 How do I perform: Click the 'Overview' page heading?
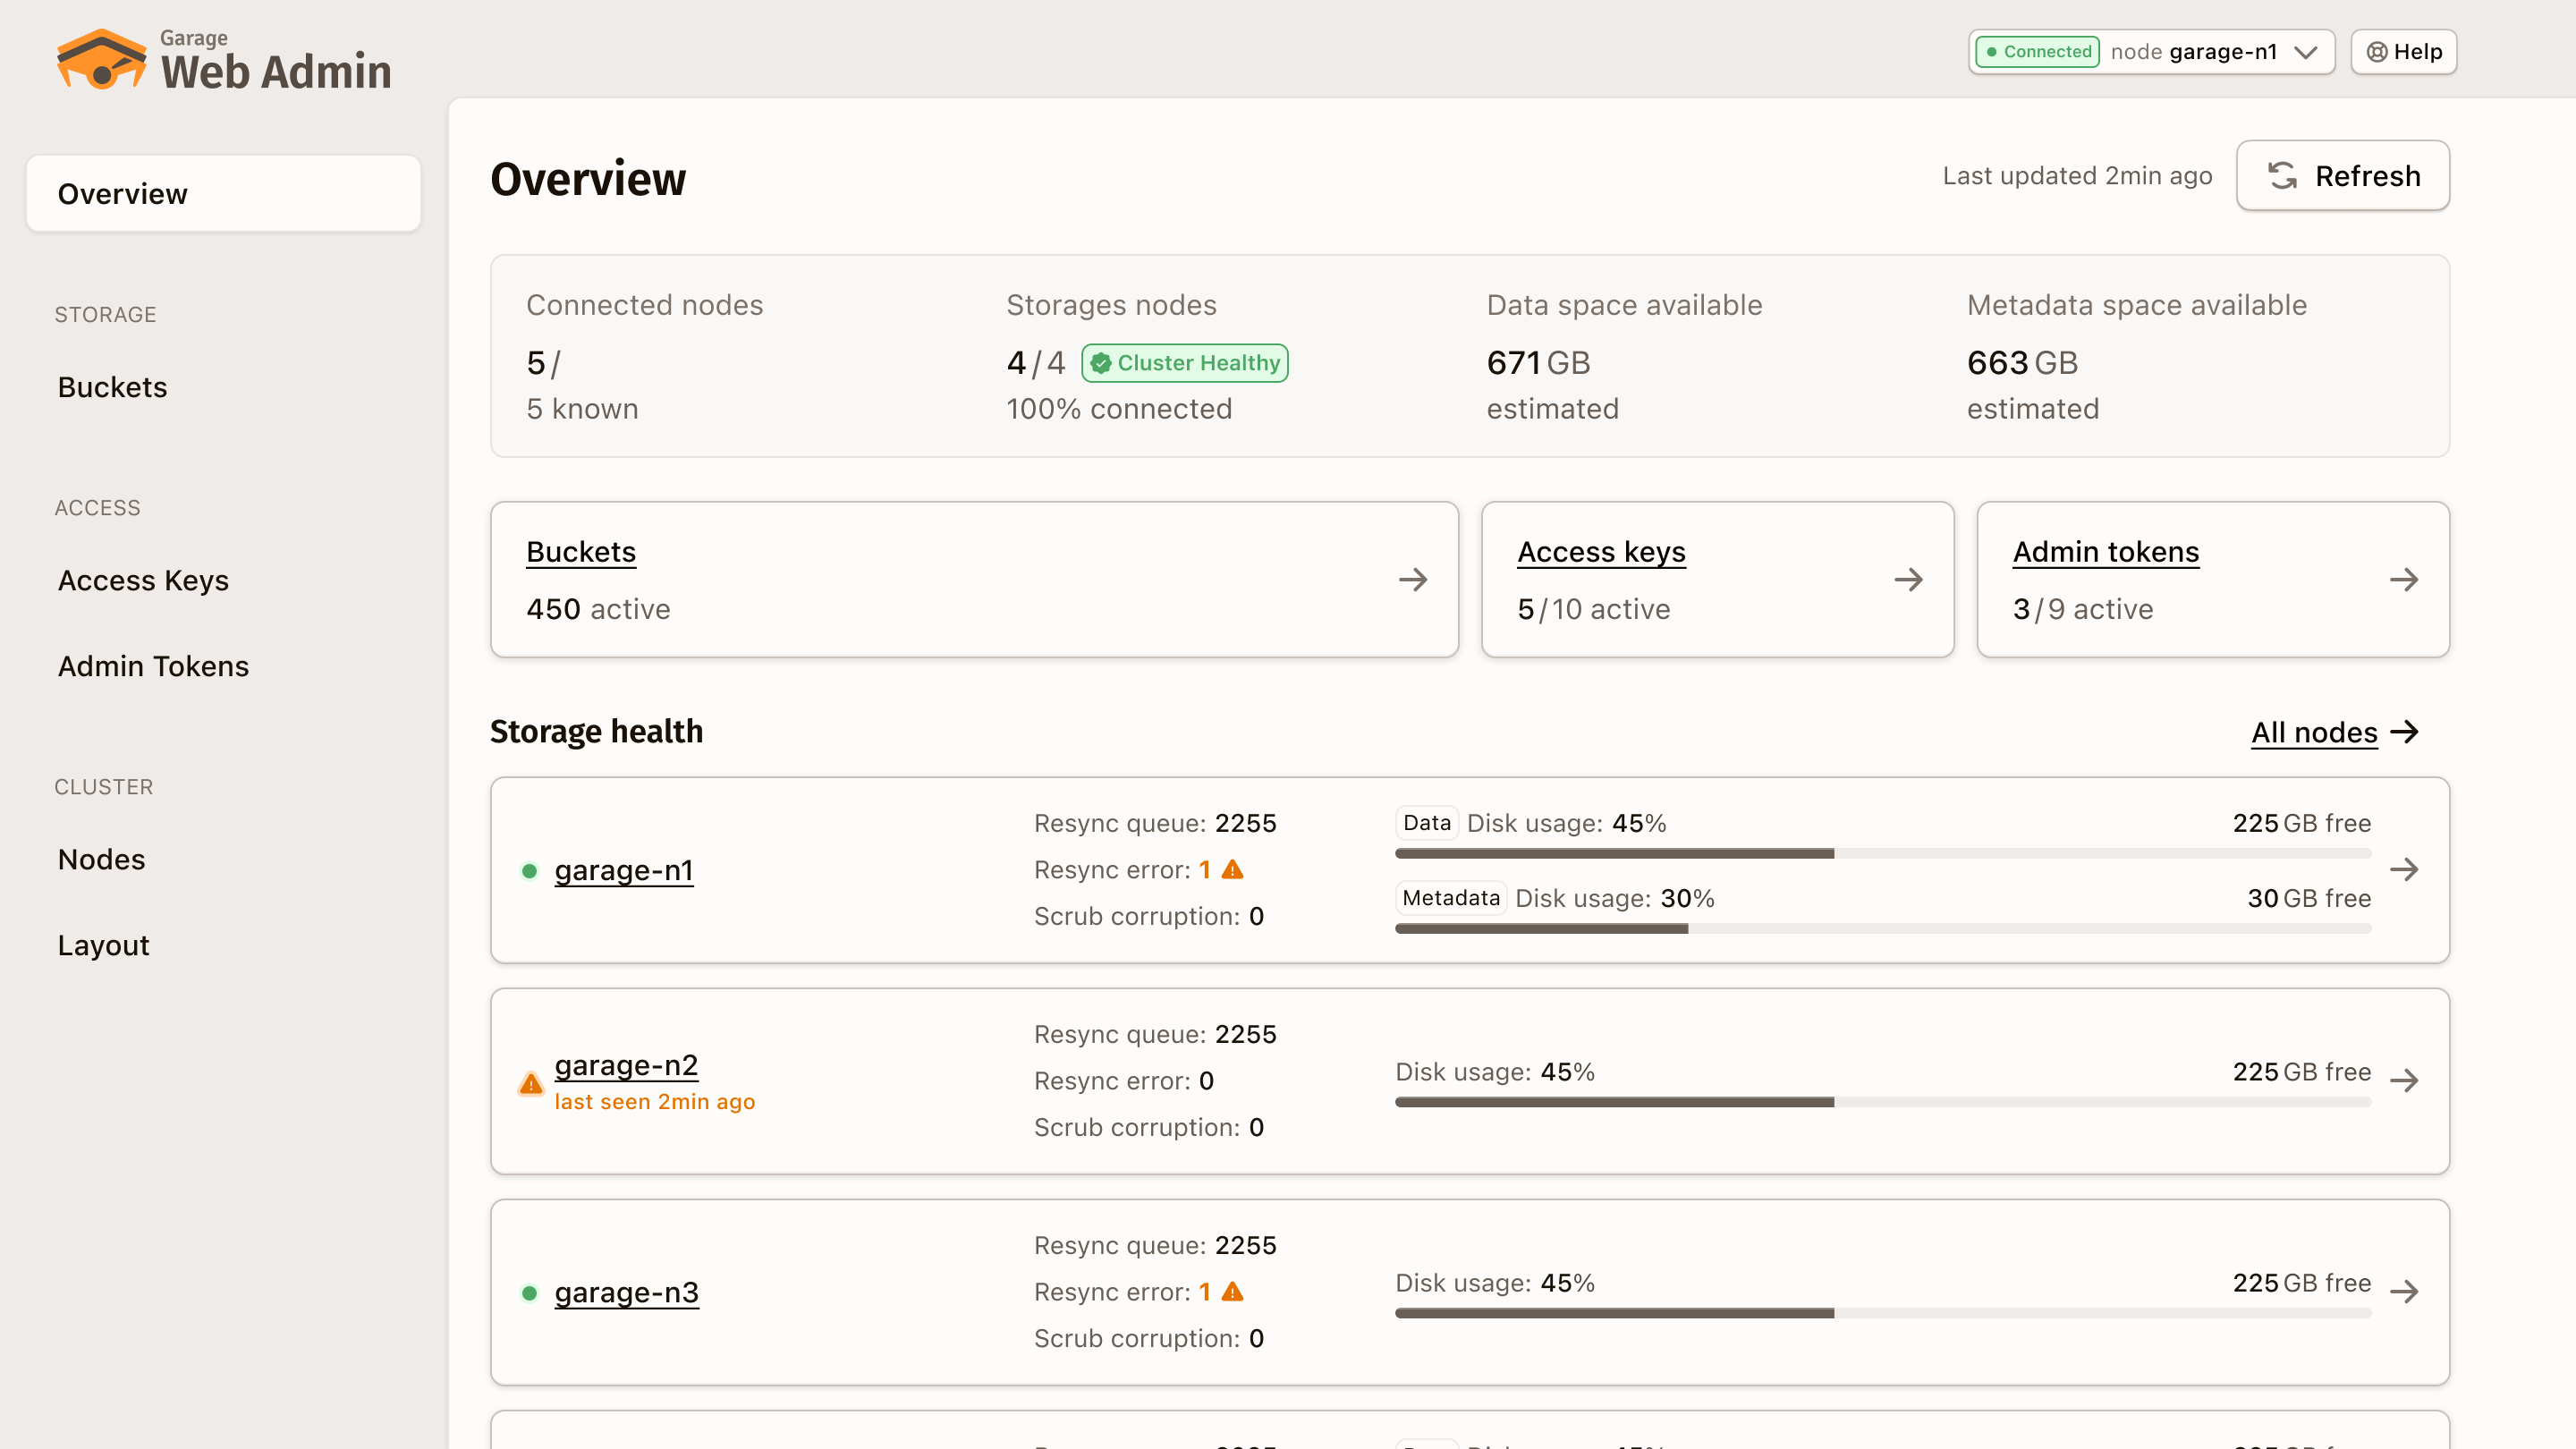(x=588, y=179)
